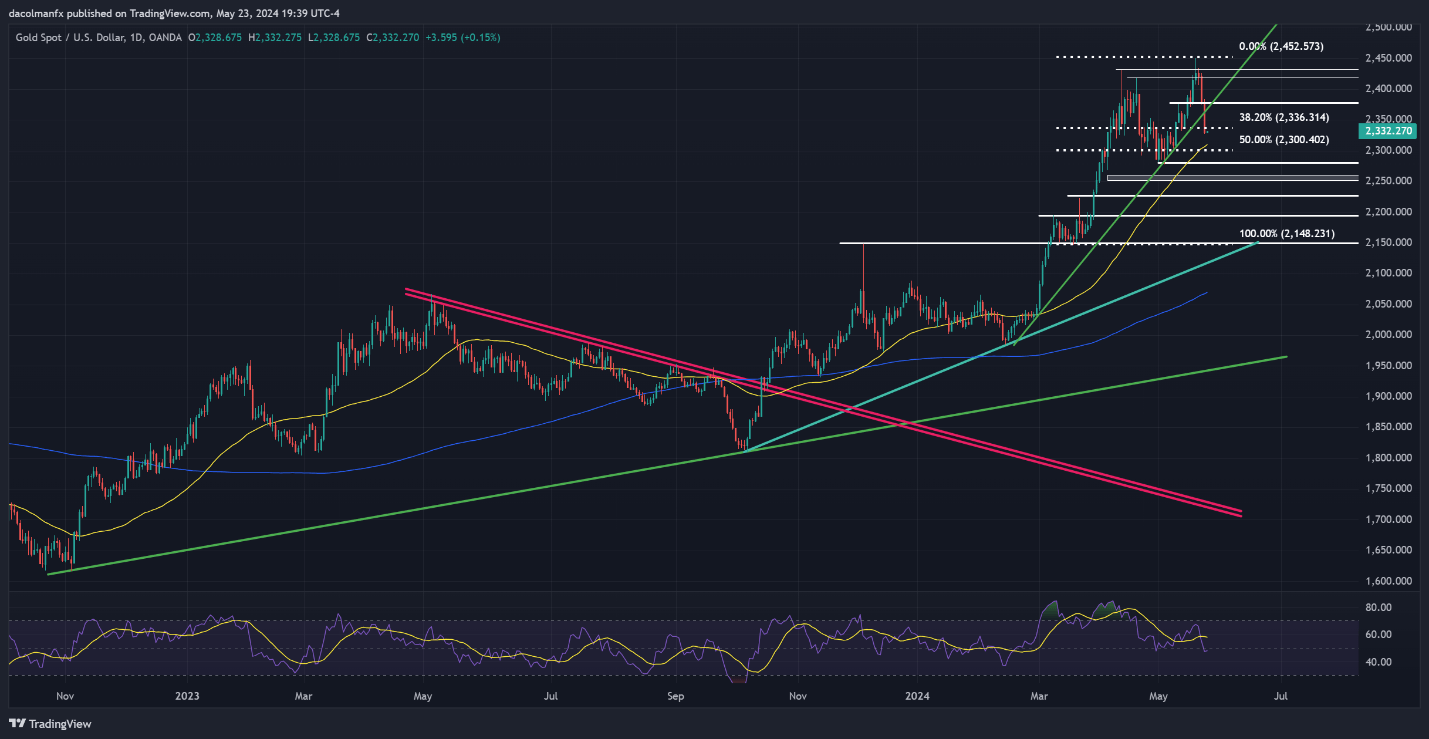Click the 1,700.000 price axis label
Image resolution: width=1429 pixels, height=739 pixels.
click(x=1389, y=520)
